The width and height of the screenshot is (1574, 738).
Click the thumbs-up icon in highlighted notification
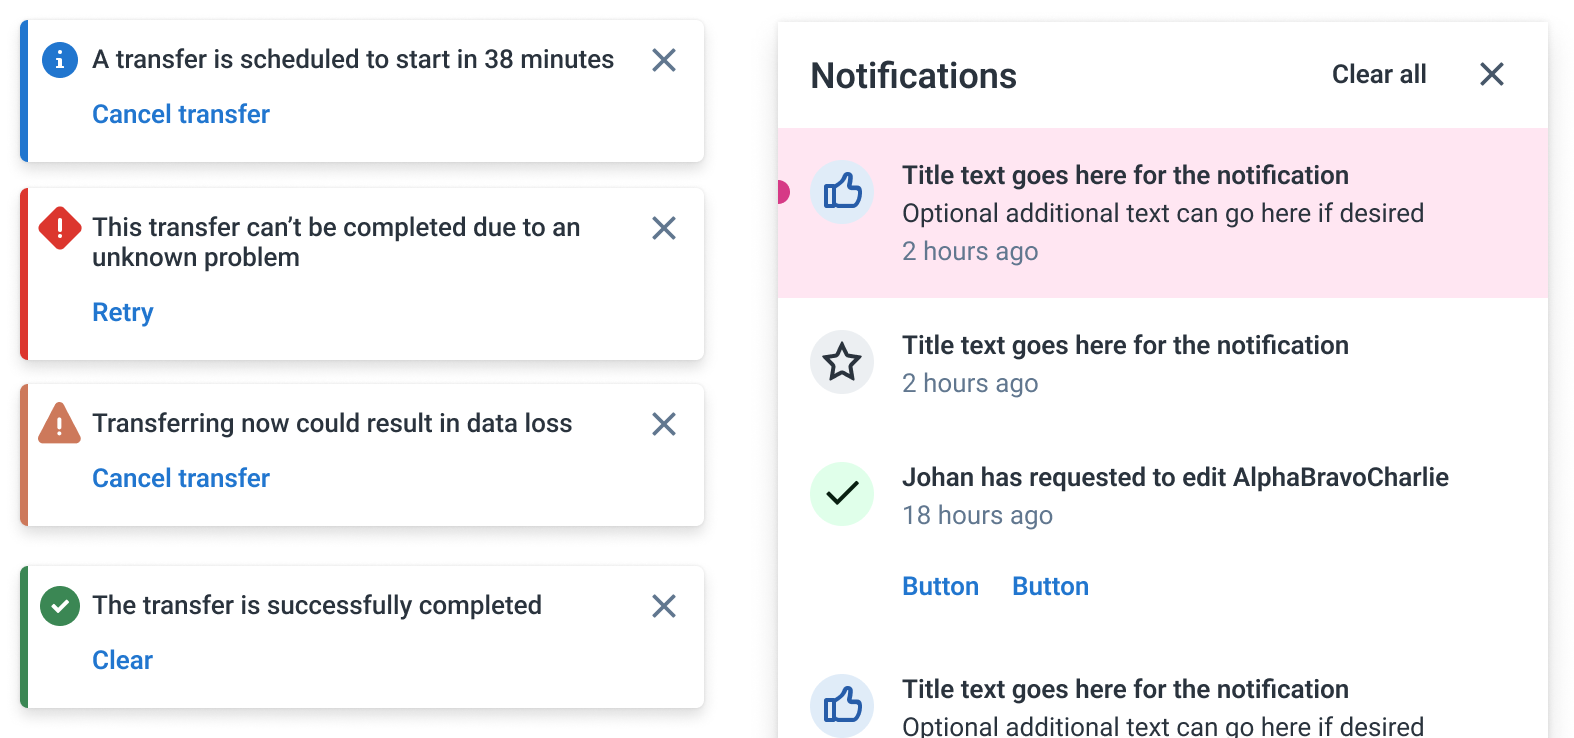[842, 191]
